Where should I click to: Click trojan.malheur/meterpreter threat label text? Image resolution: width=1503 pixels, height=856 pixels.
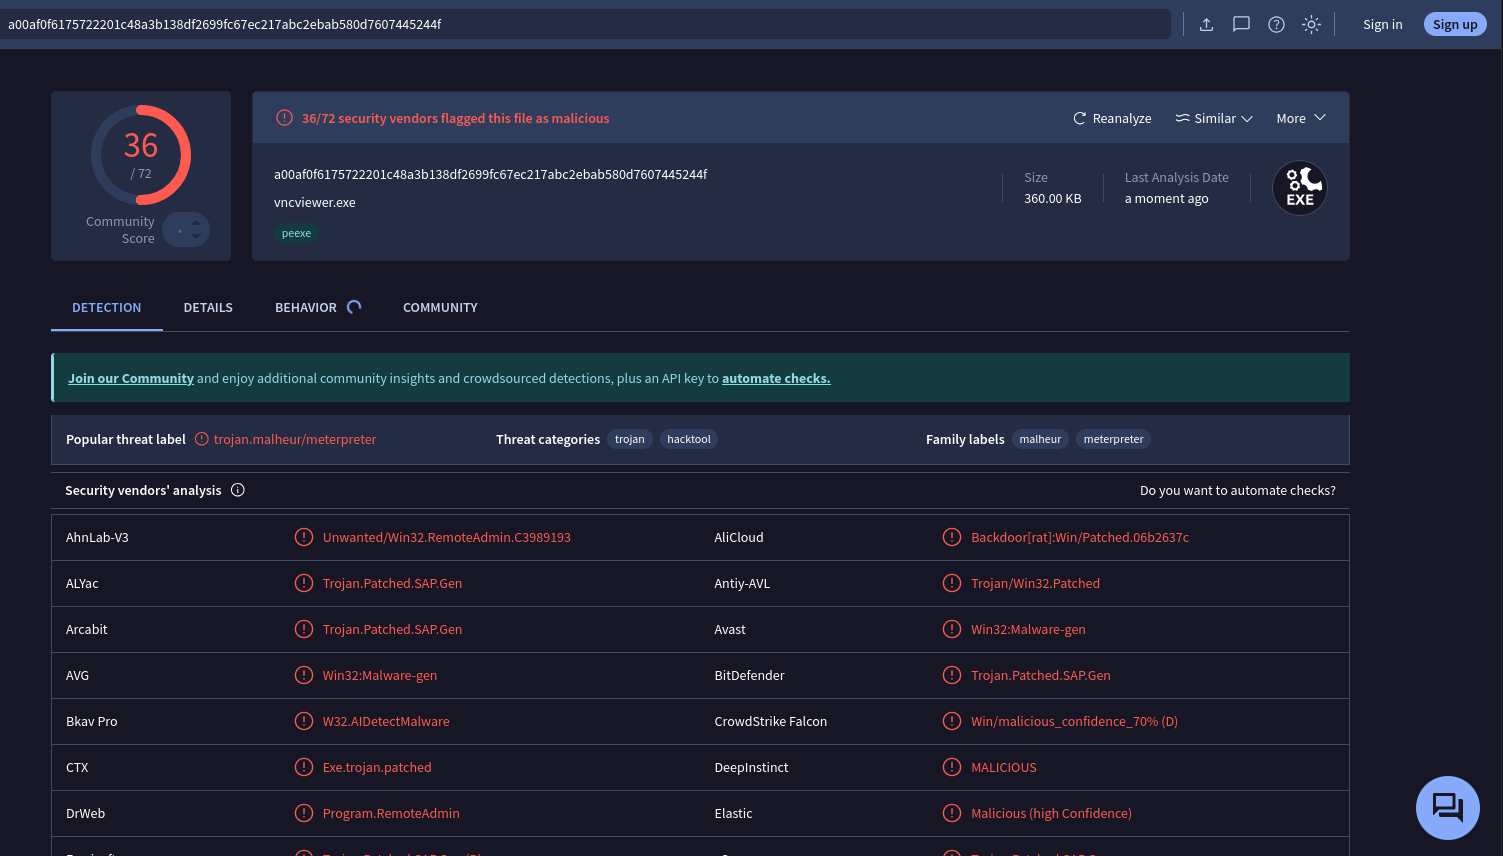coord(295,439)
